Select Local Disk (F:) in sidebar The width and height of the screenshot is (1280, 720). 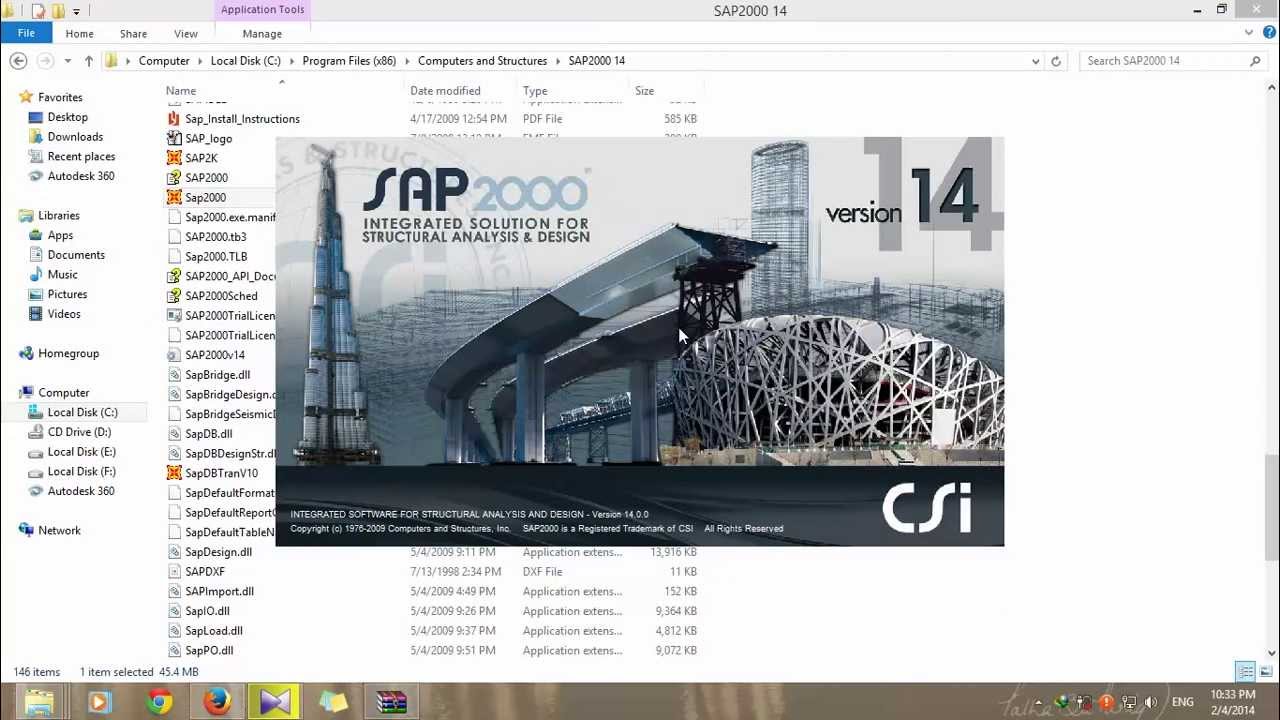(x=81, y=471)
